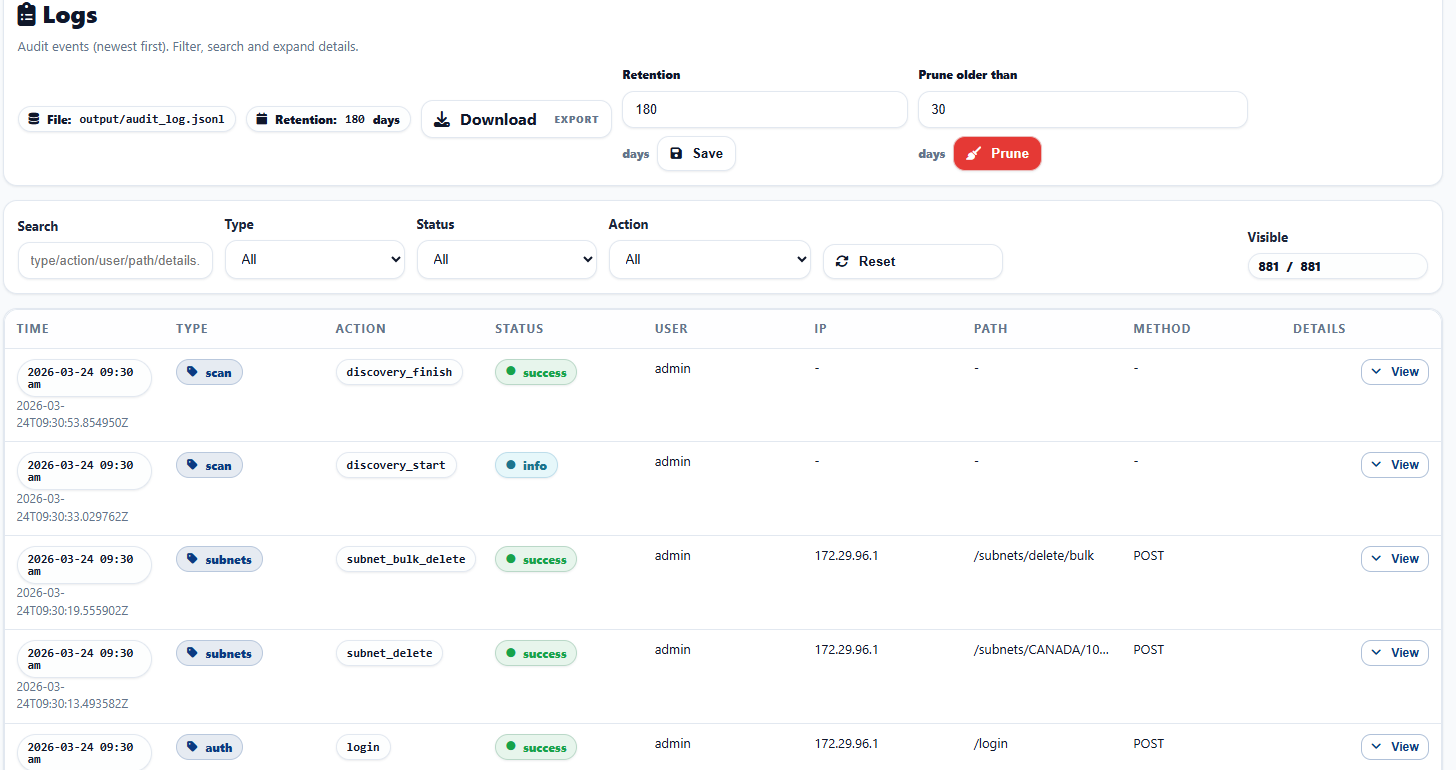Image resolution: width=1456 pixels, height=770 pixels.
Task: Click into the Retention days input box
Action: [765, 109]
